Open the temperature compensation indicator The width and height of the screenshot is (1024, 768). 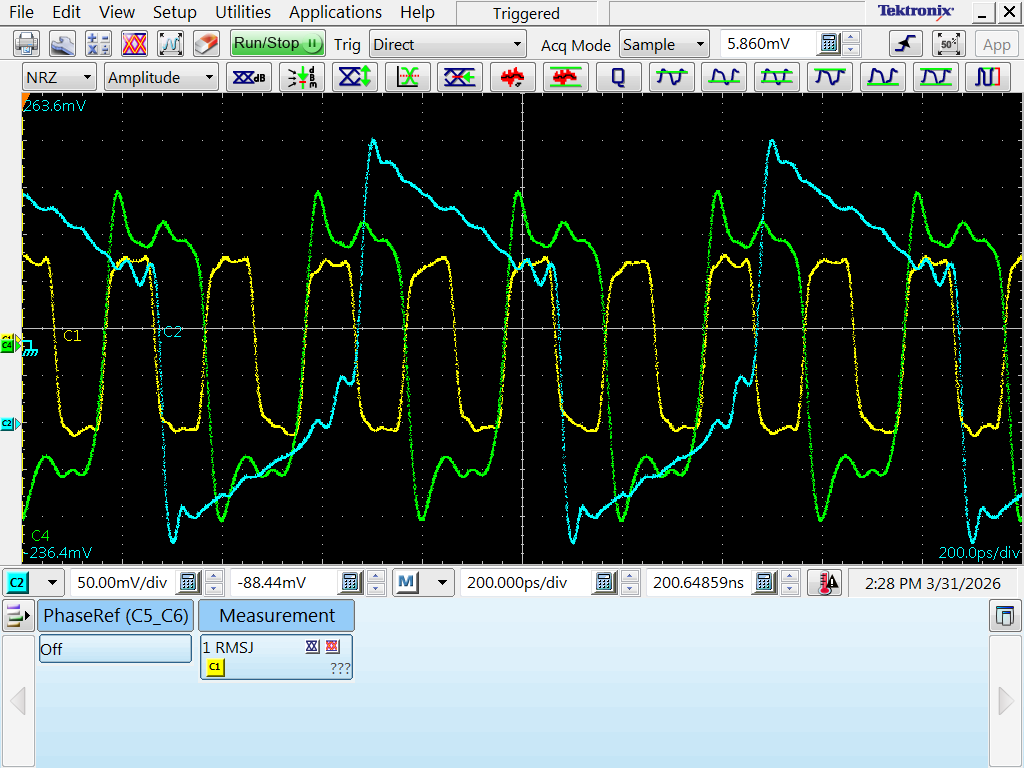pyautogui.click(x=824, y=583)
